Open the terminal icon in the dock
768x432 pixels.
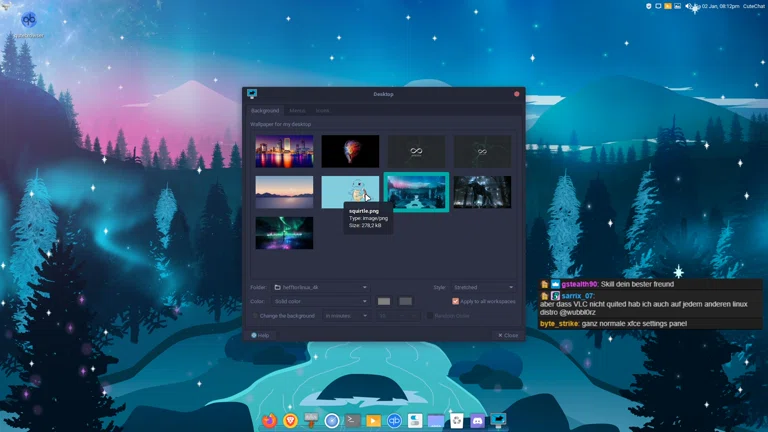[x=353, y=421]
